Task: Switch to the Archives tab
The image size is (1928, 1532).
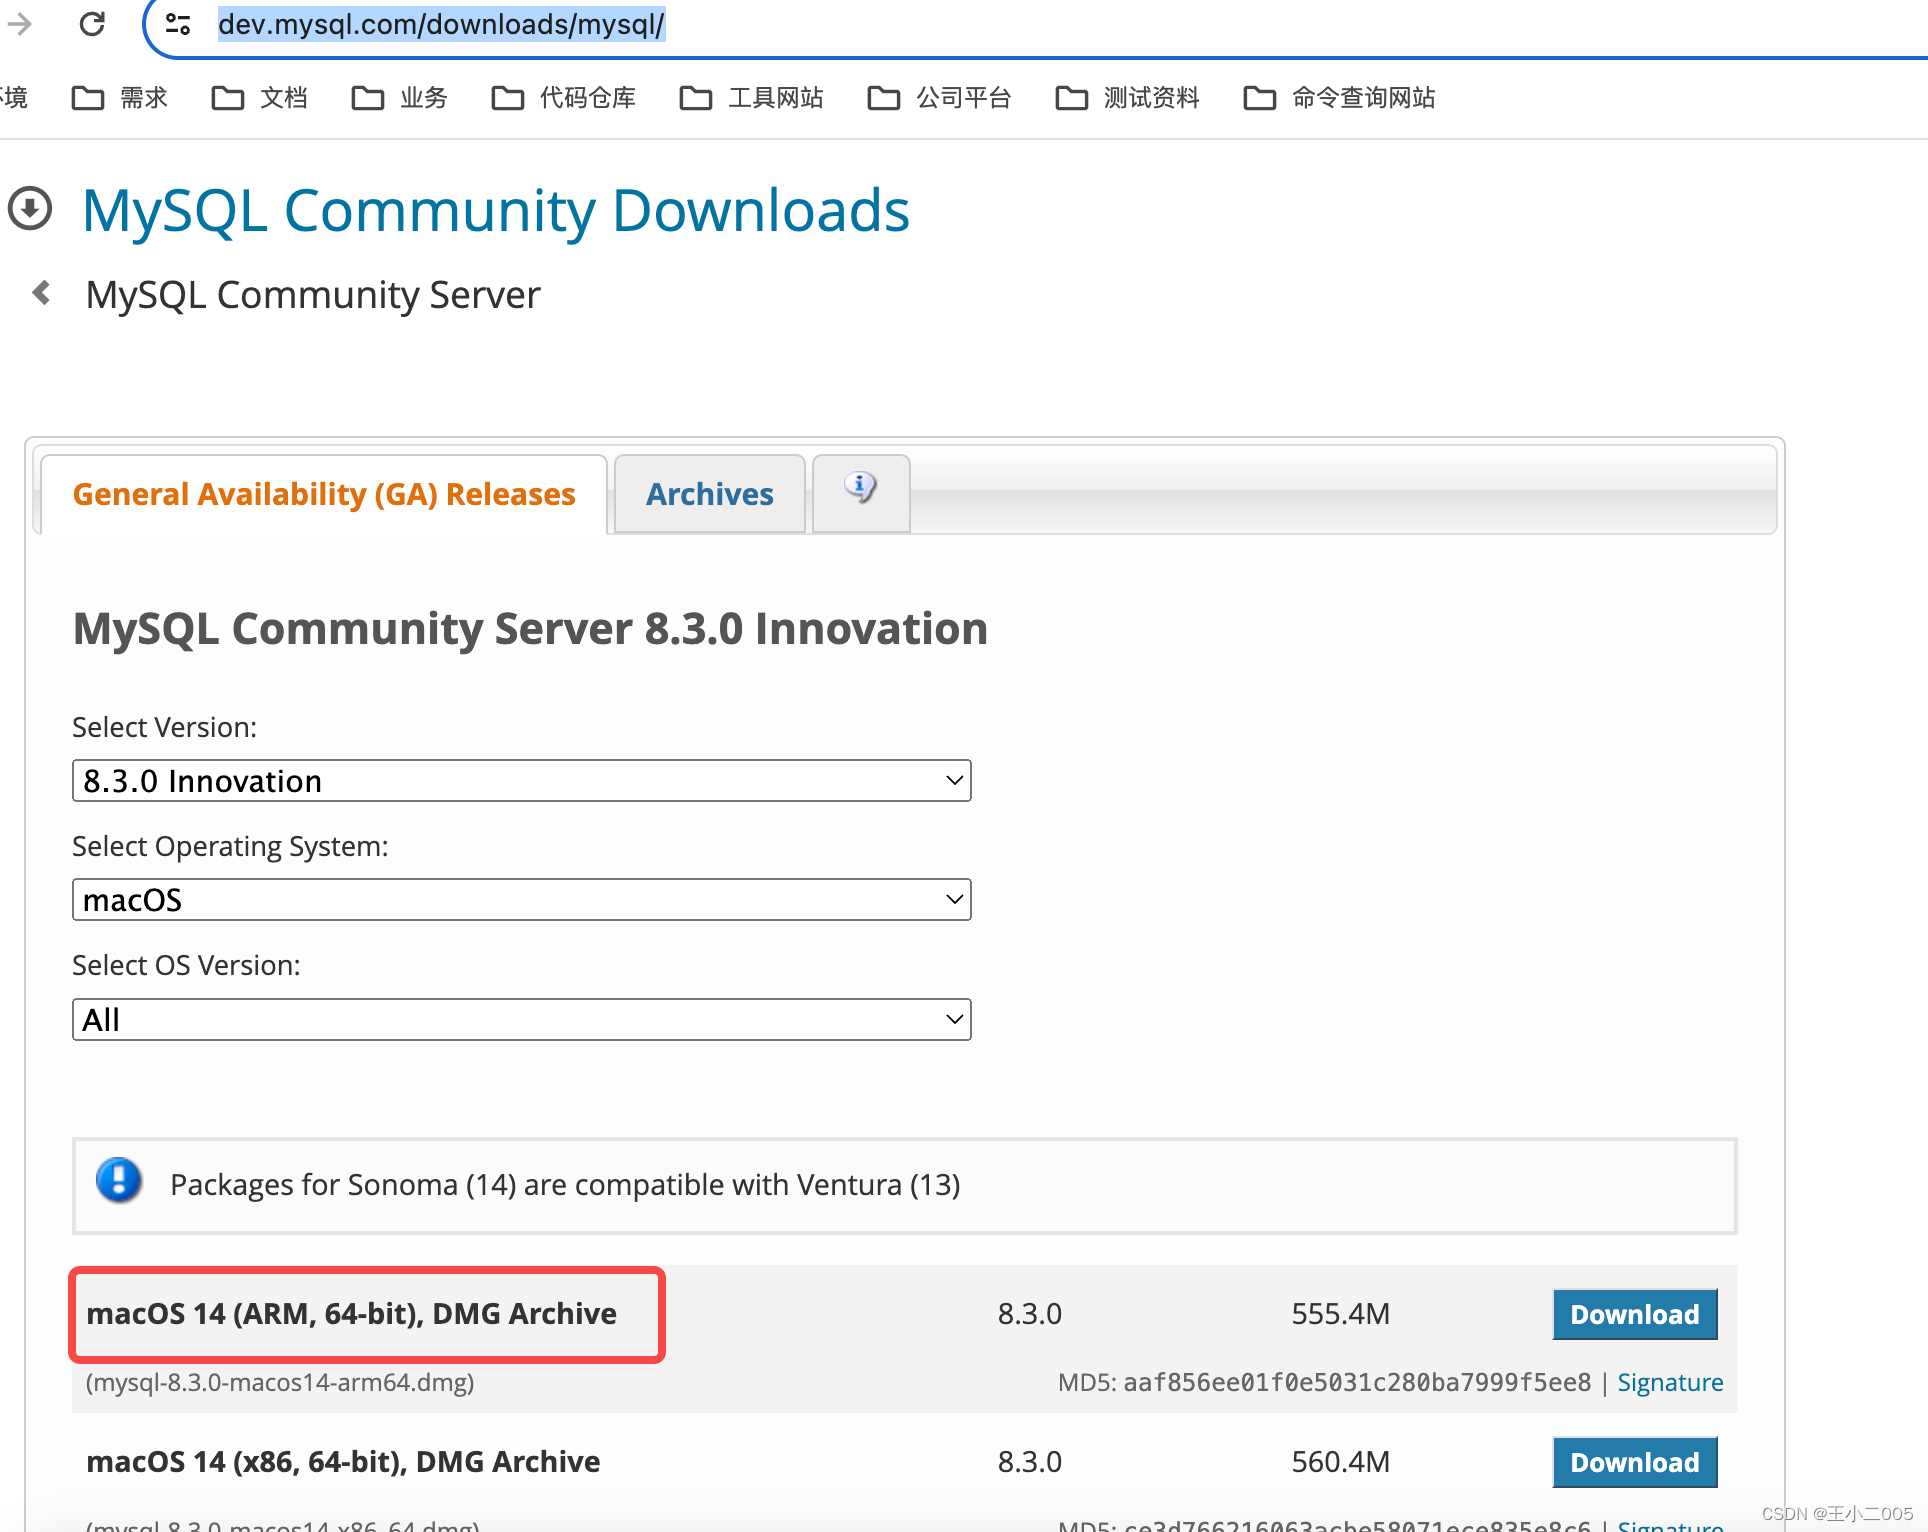Action: pyautogui.click(x=707, y=491)
